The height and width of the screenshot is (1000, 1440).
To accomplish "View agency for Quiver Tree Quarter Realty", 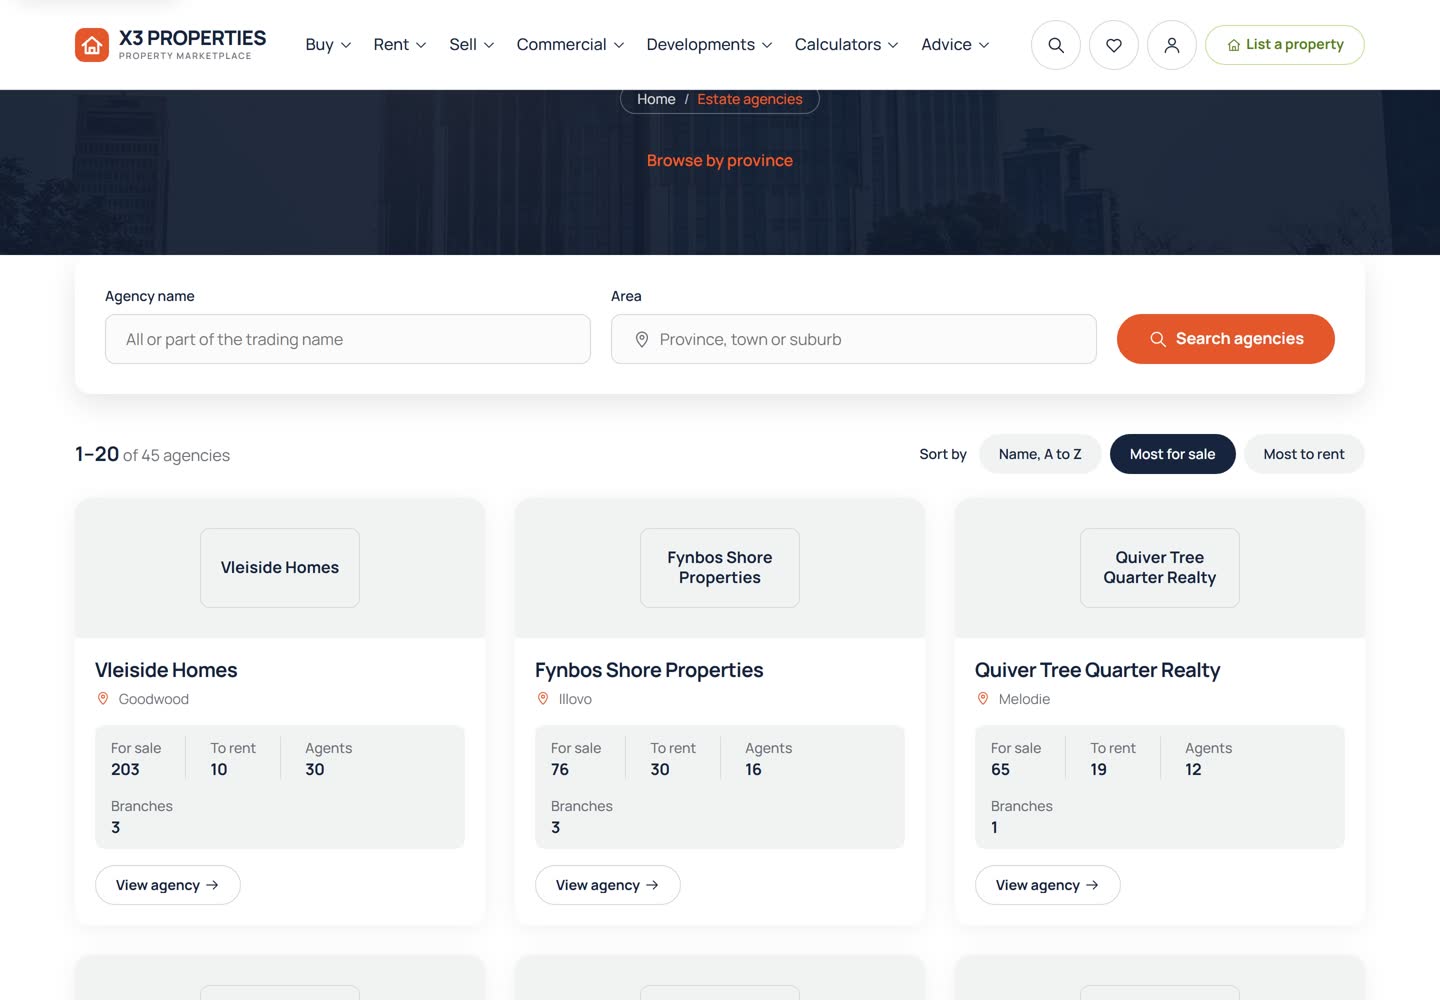I will tap(1048, 885).
